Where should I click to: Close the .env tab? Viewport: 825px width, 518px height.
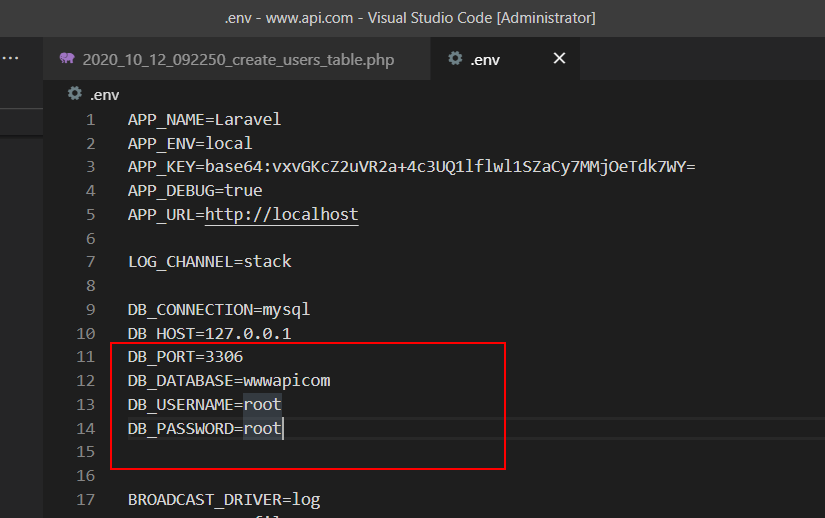[559, 58]
